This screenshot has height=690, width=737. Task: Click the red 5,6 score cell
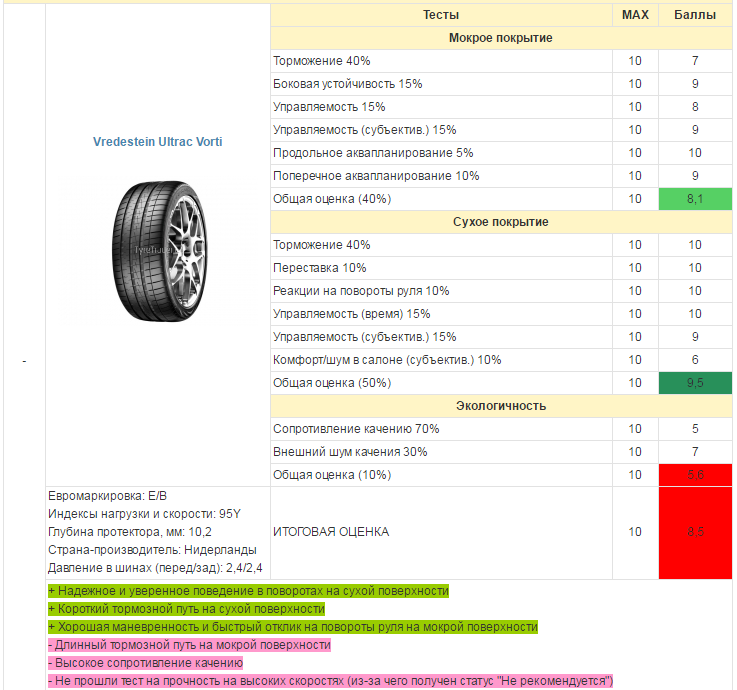[694, 475]
